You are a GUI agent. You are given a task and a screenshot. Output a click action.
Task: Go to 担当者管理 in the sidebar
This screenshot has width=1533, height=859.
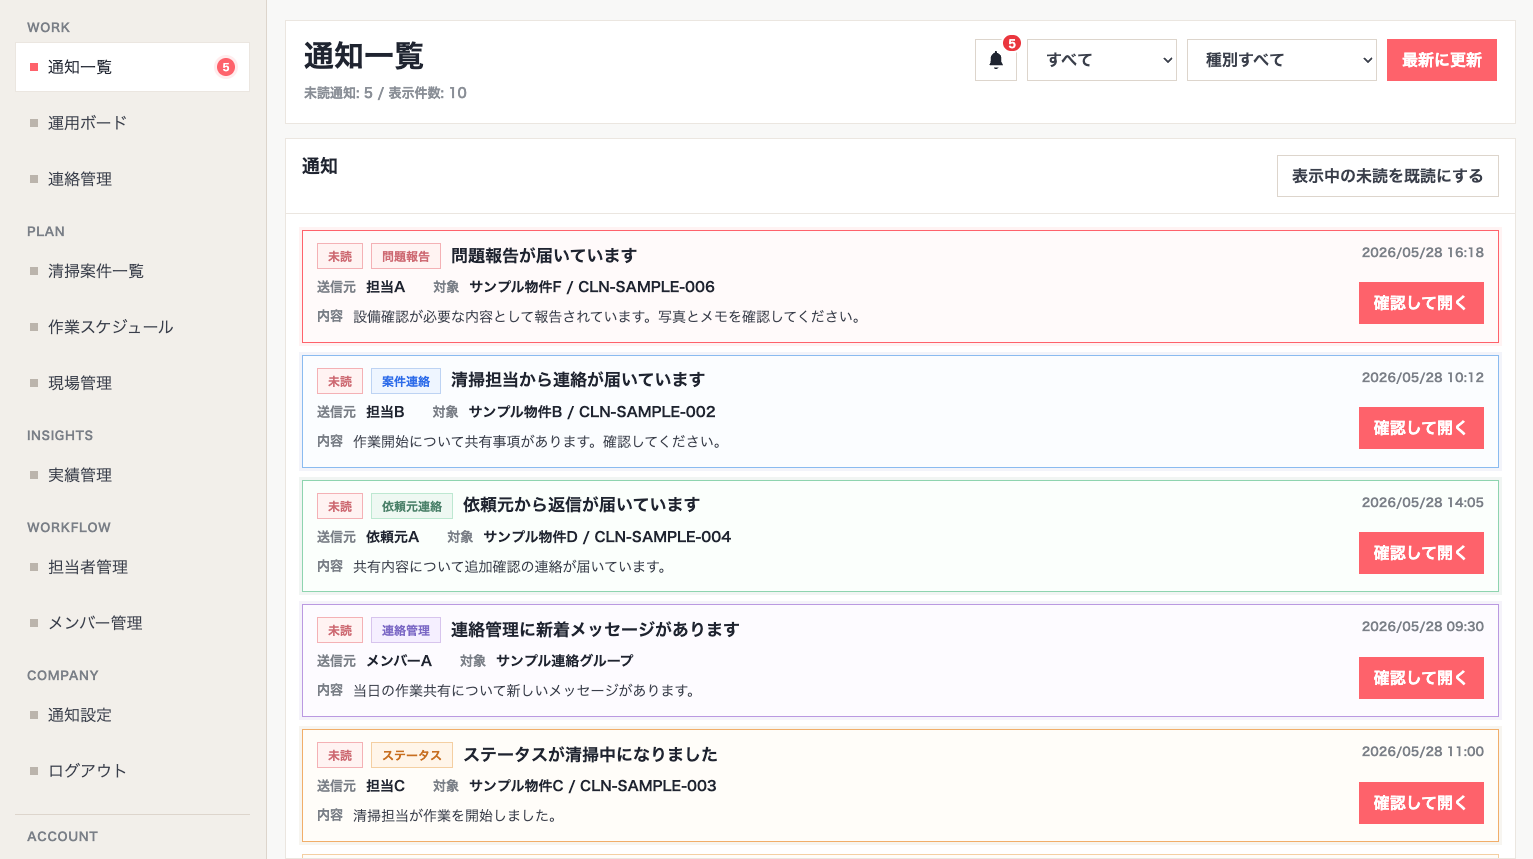coord(132,567)
